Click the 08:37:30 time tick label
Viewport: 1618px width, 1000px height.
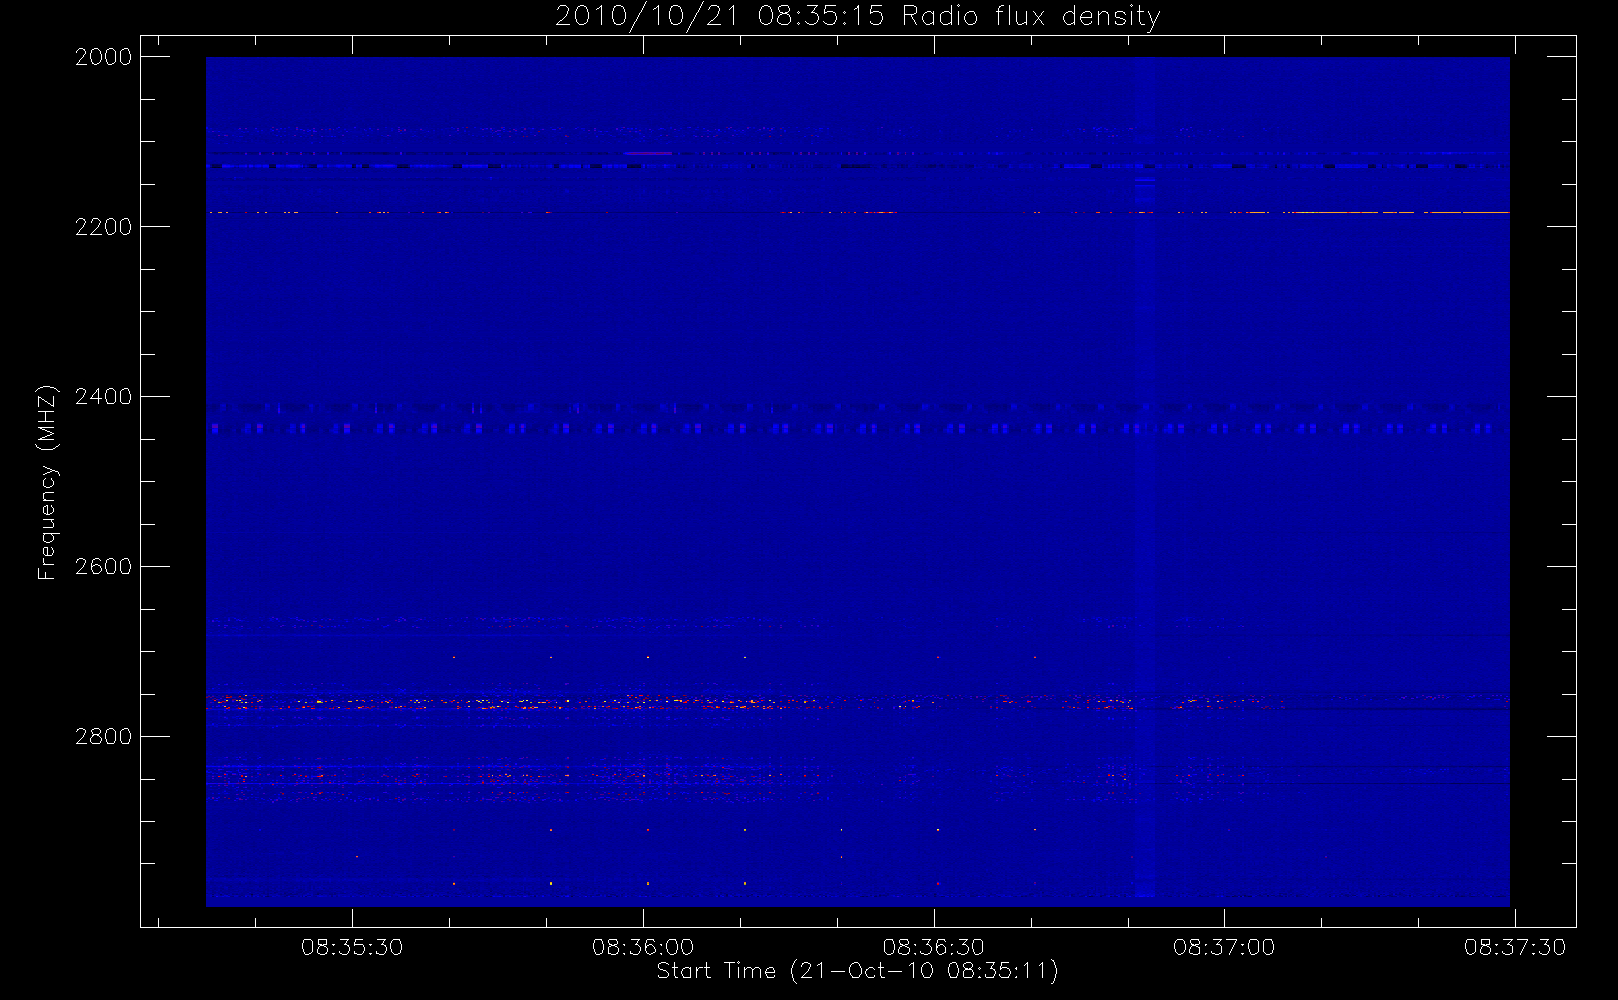pos(1515,947)
